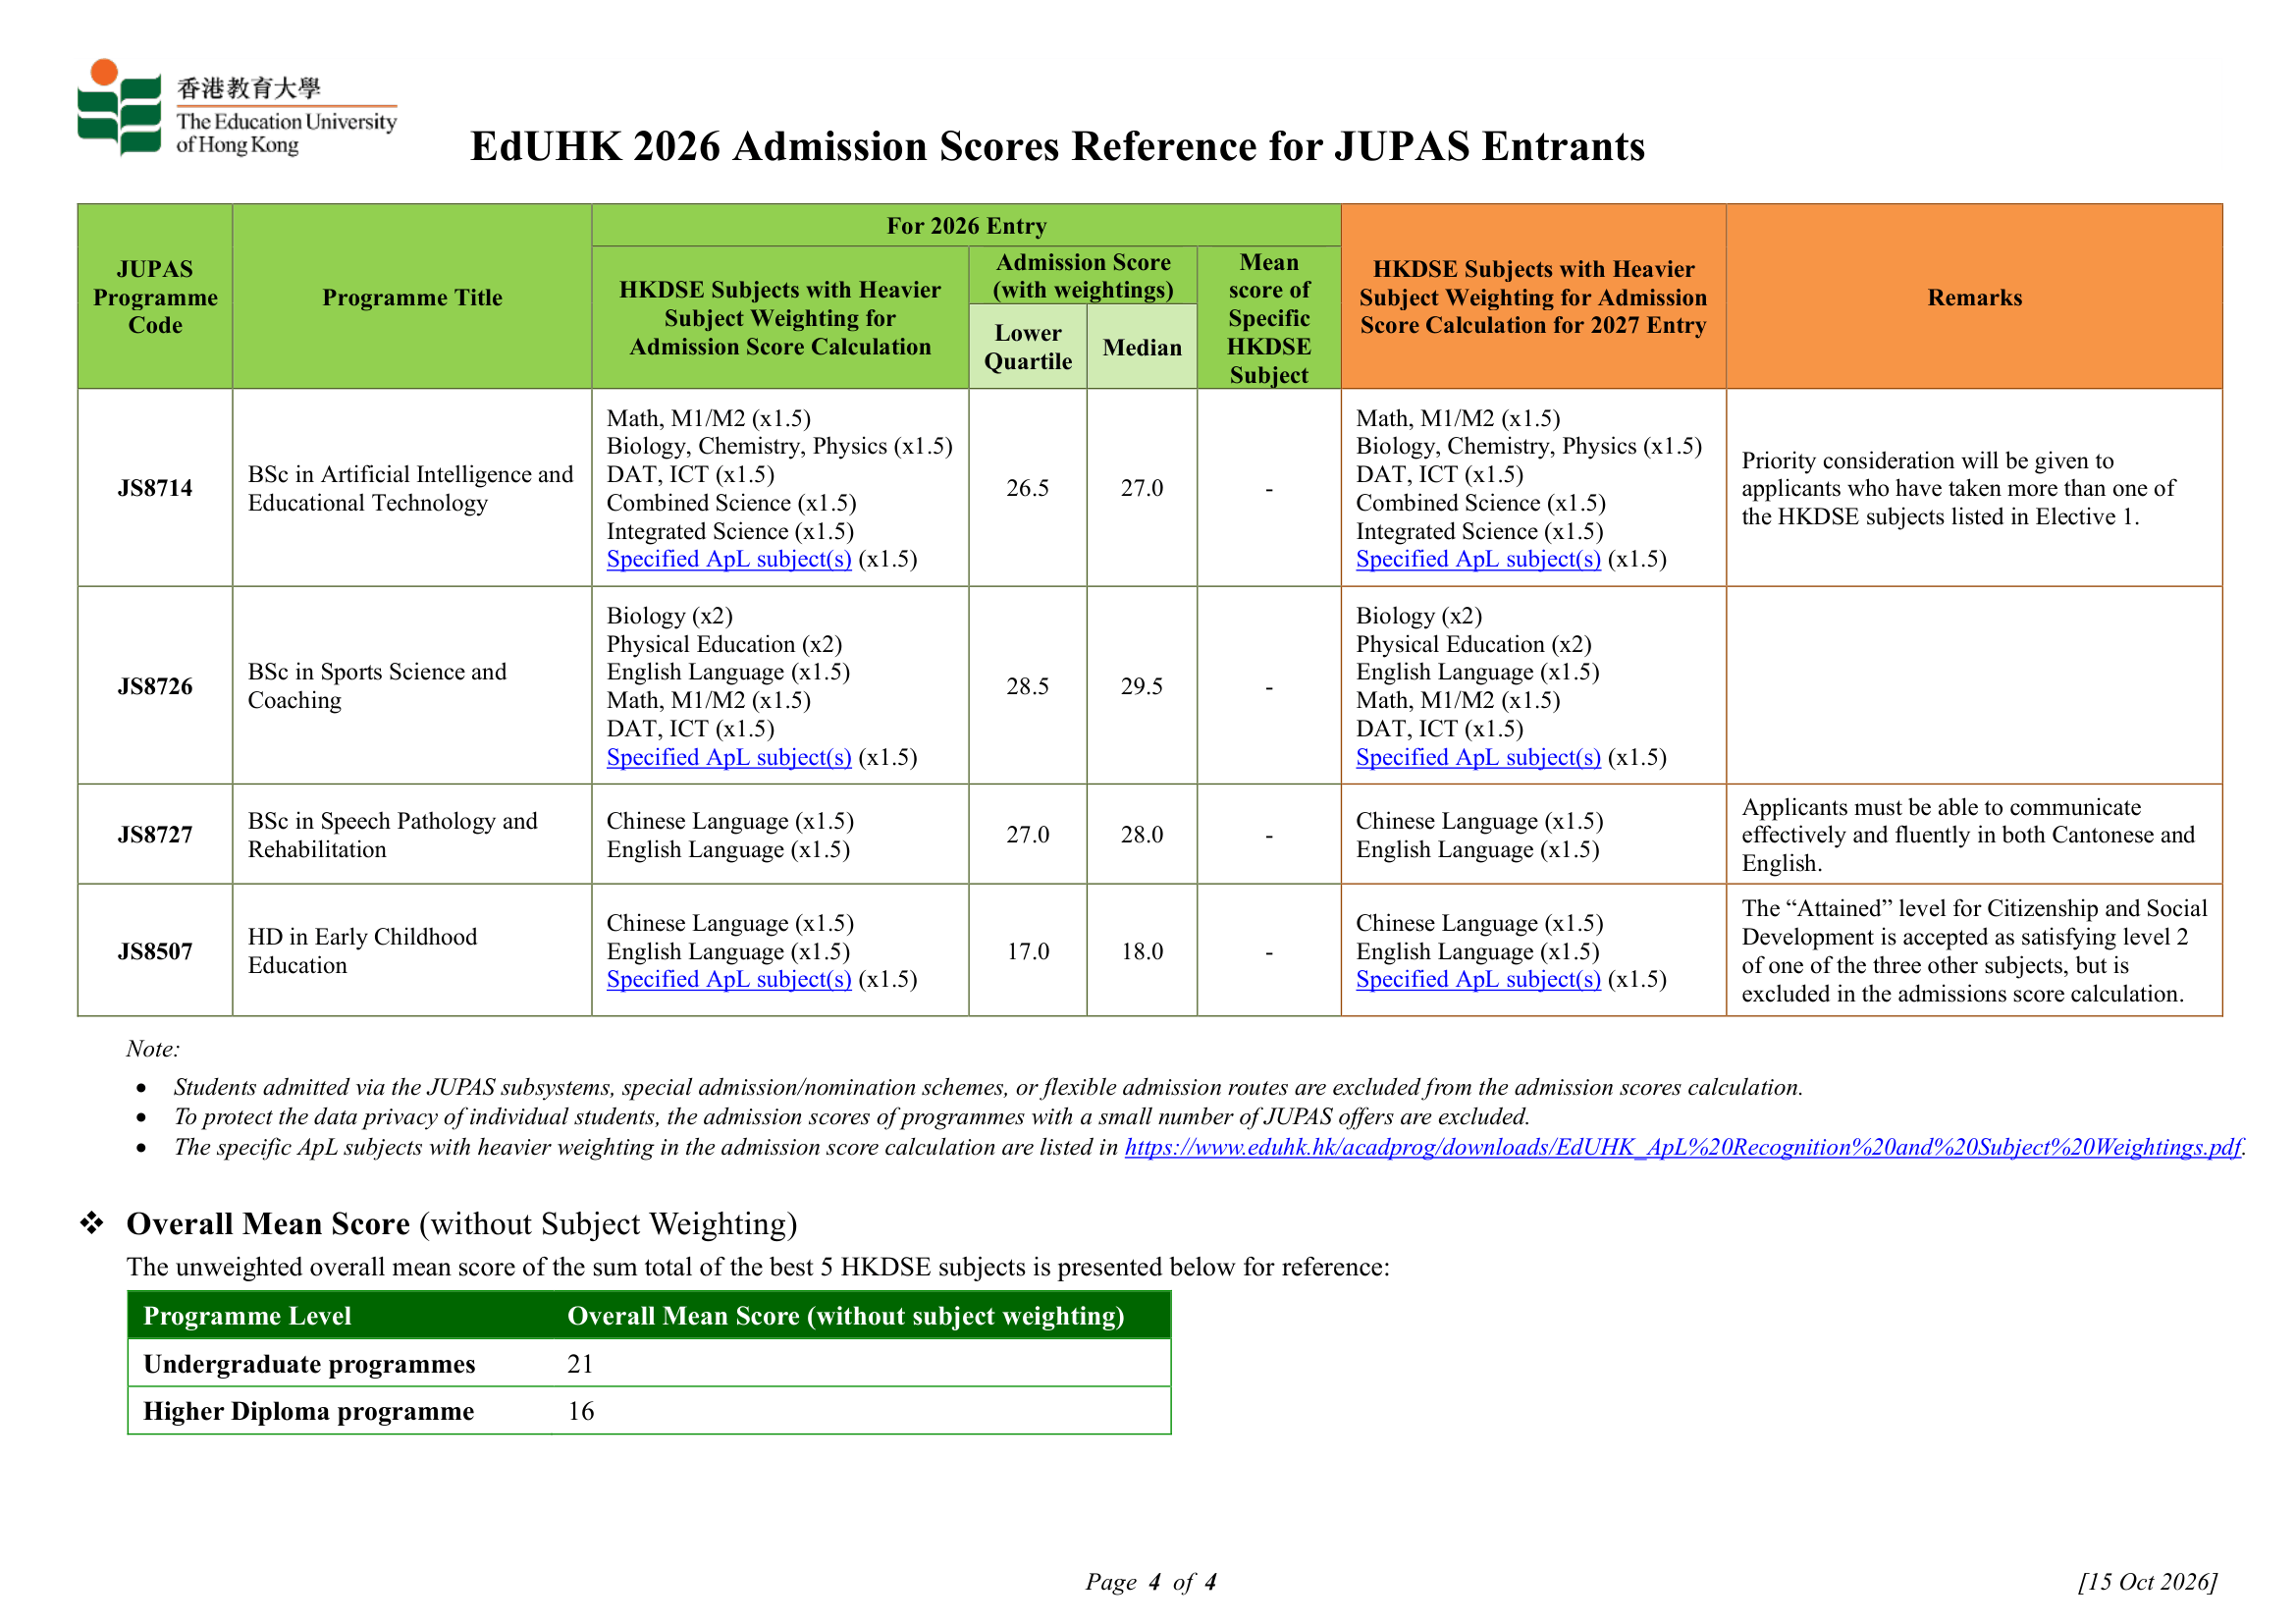Click the 'Remarks' column header

[1974, 297]
